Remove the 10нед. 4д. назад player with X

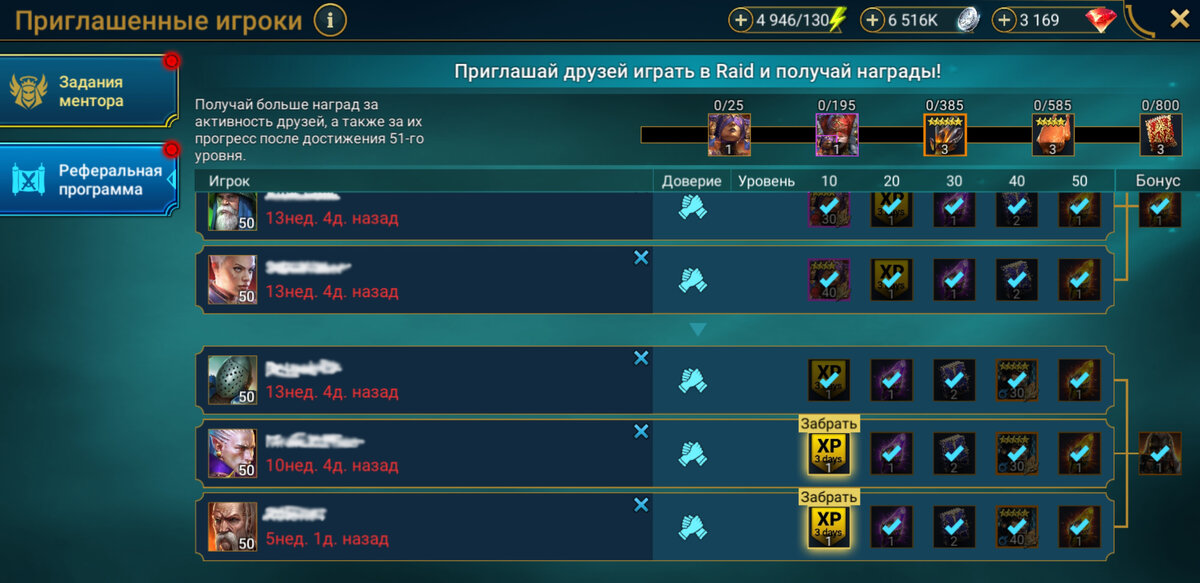tap(641, 431)
